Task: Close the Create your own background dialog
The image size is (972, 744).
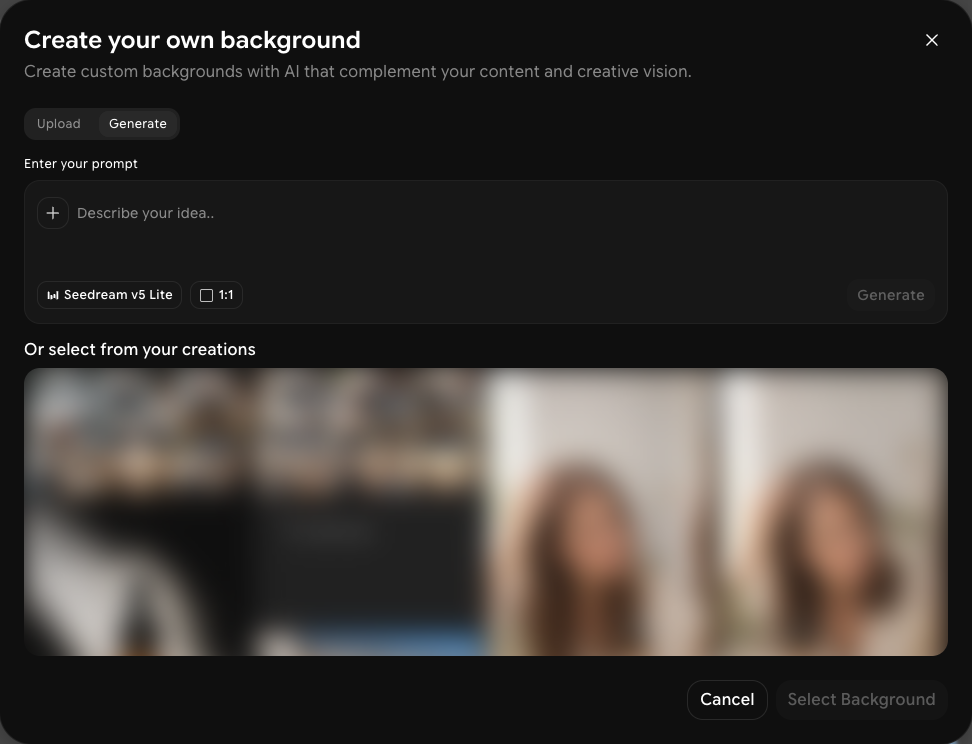Action: pos(931,40)
